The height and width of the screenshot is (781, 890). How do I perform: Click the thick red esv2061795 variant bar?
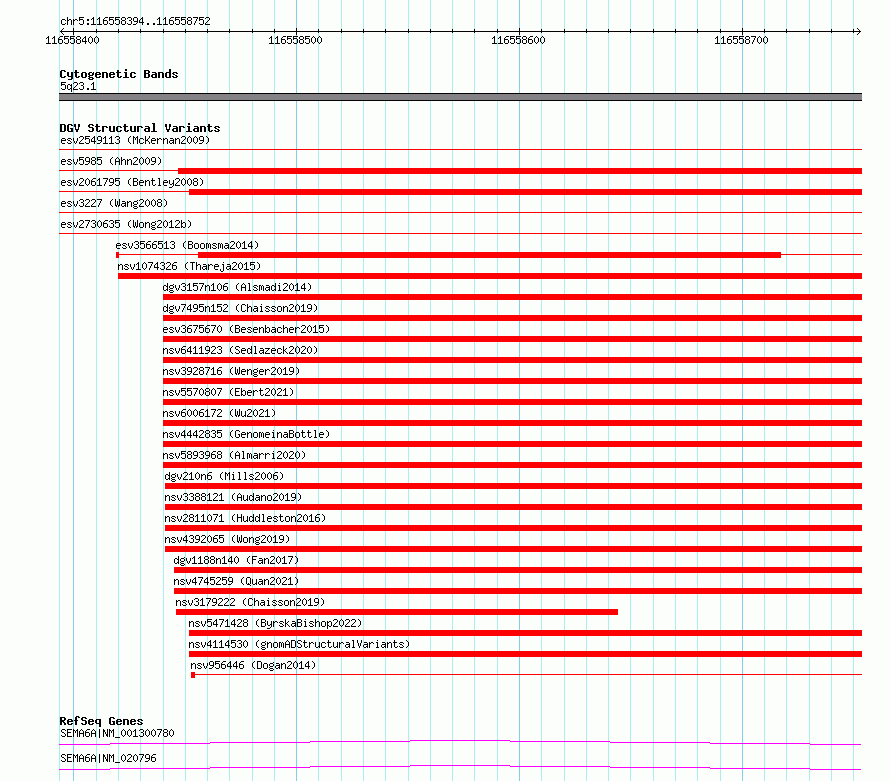point(526,192)
